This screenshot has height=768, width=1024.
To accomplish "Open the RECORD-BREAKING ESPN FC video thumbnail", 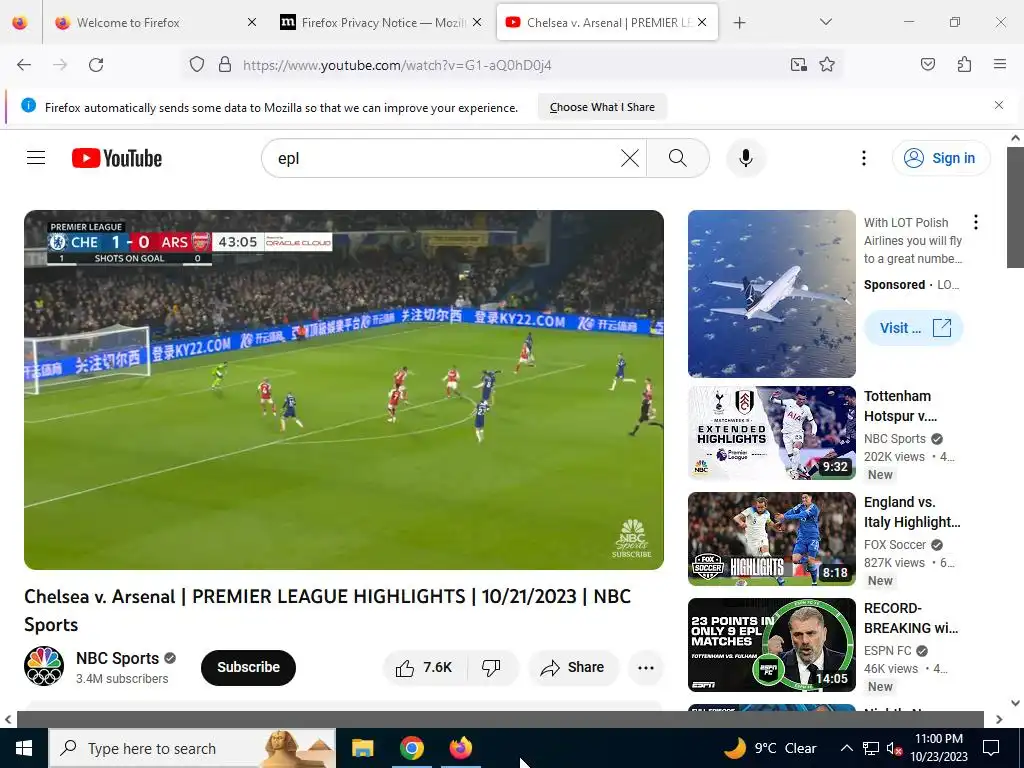I will tap(772, 645).
